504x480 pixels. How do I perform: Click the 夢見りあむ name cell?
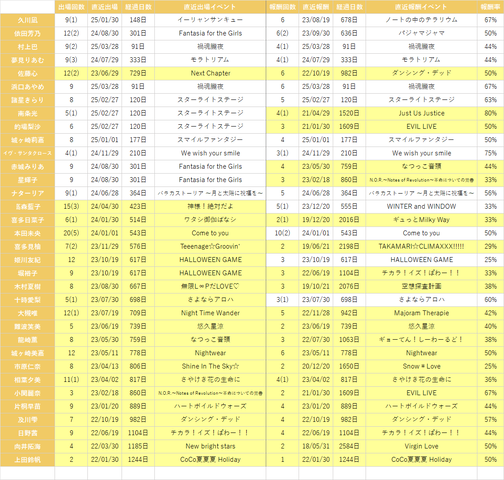tap(28, 60)
